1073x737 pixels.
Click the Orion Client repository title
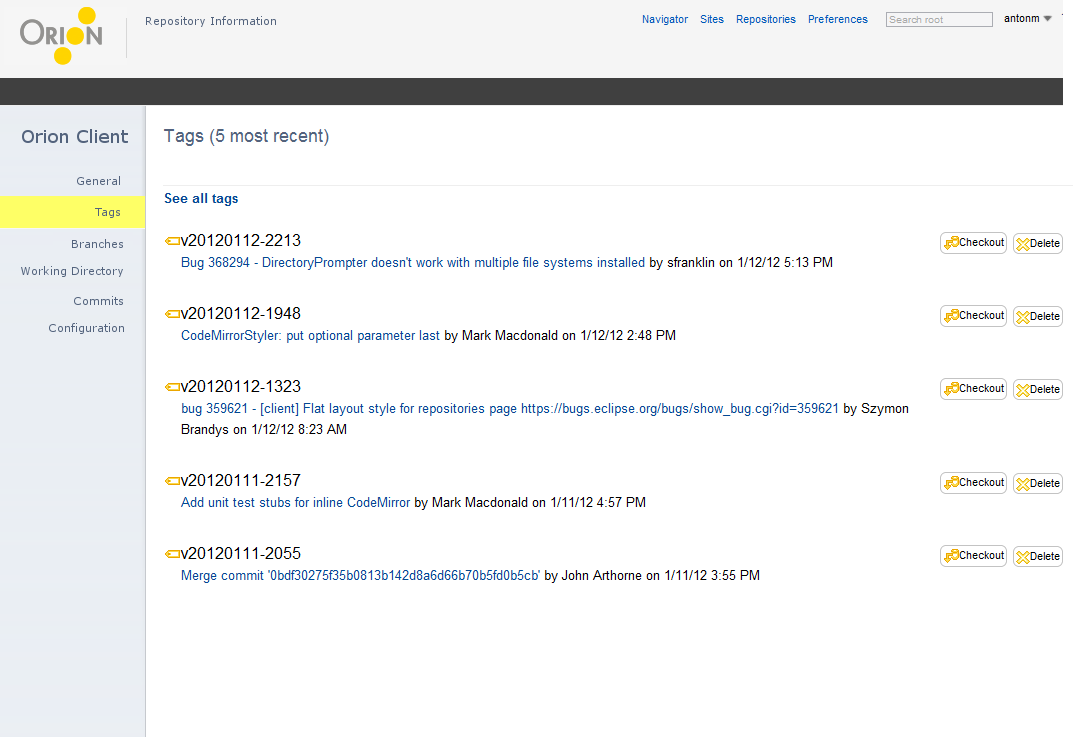point(75,137)
